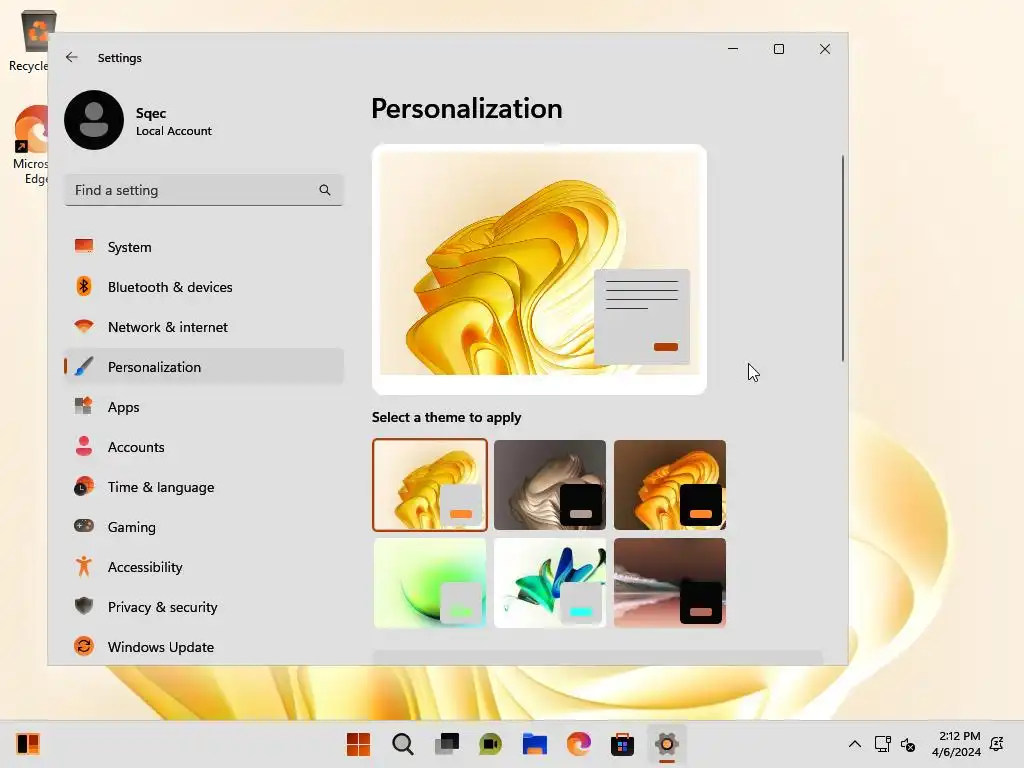Apply the pink landscape dark theme

tap(670, 583)
